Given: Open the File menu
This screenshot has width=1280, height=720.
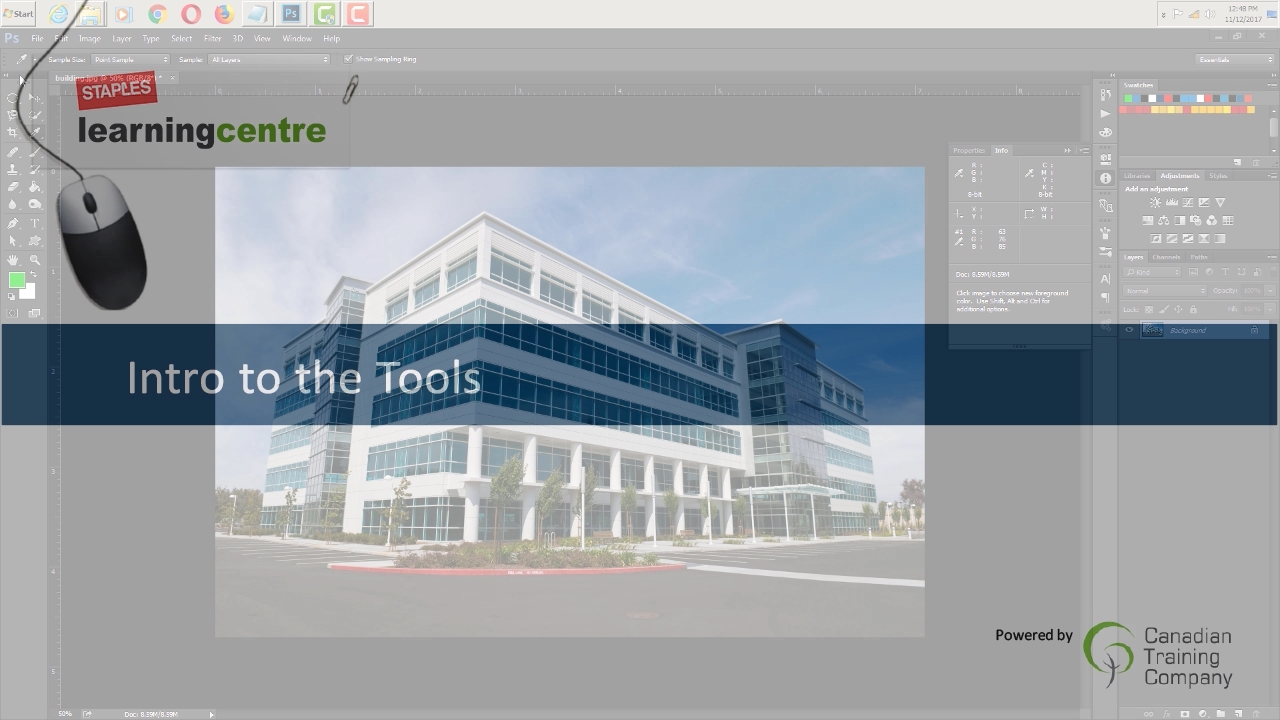Looking at the screenshot, I should point(37,38).
